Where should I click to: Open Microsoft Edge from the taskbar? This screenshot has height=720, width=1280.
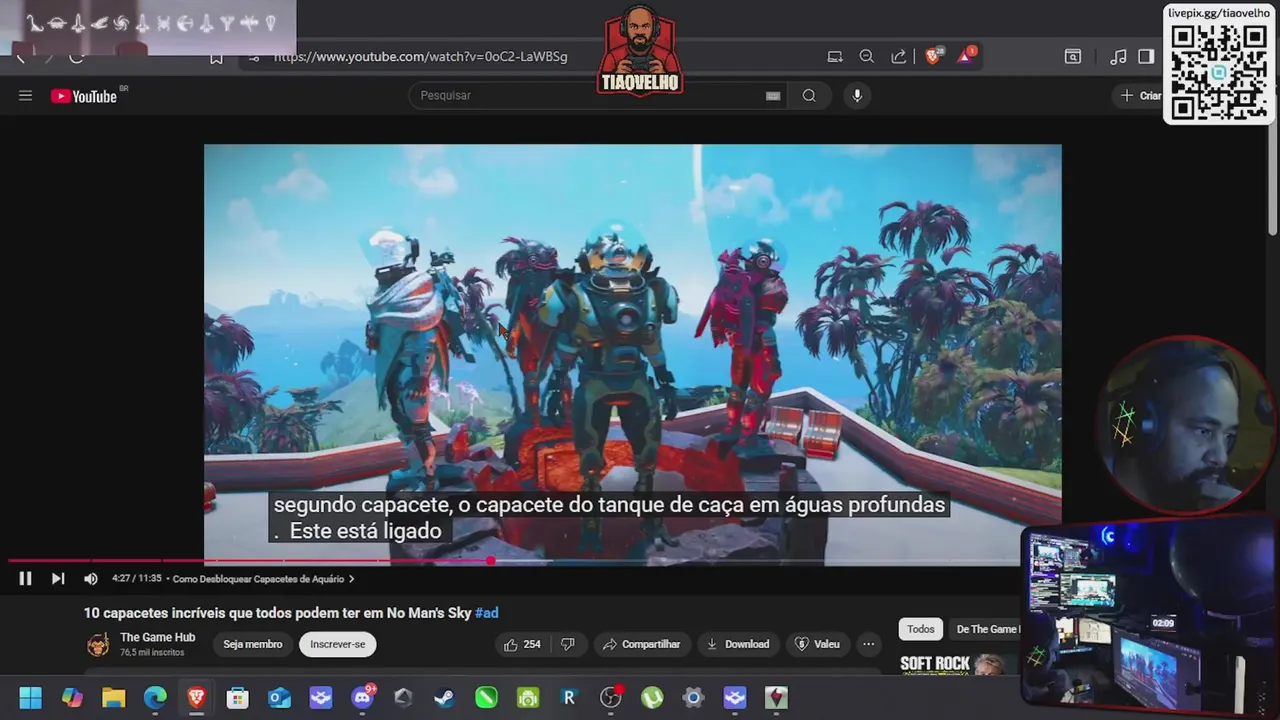tap(155, 698)
